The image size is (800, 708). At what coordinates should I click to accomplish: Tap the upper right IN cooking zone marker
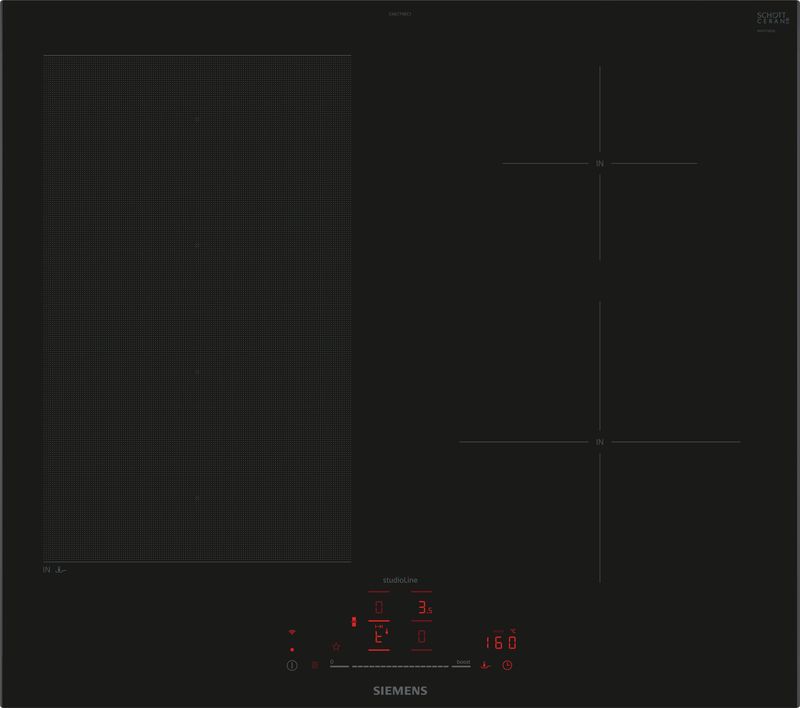(600, 162)
